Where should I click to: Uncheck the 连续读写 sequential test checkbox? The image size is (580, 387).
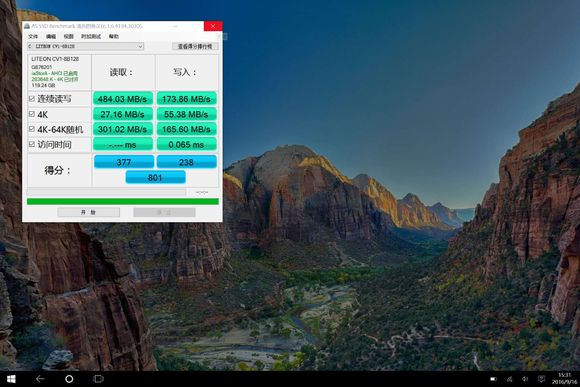point(32,98)
